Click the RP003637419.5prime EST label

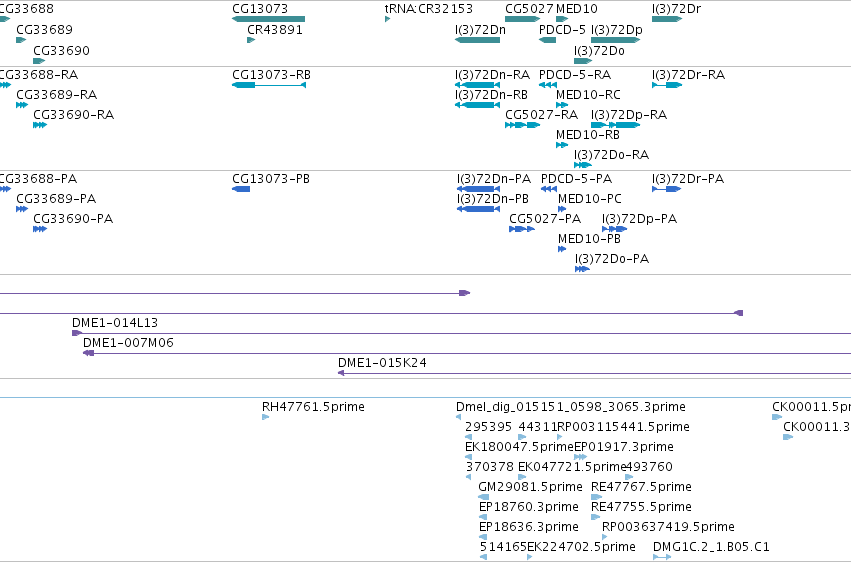668,527
